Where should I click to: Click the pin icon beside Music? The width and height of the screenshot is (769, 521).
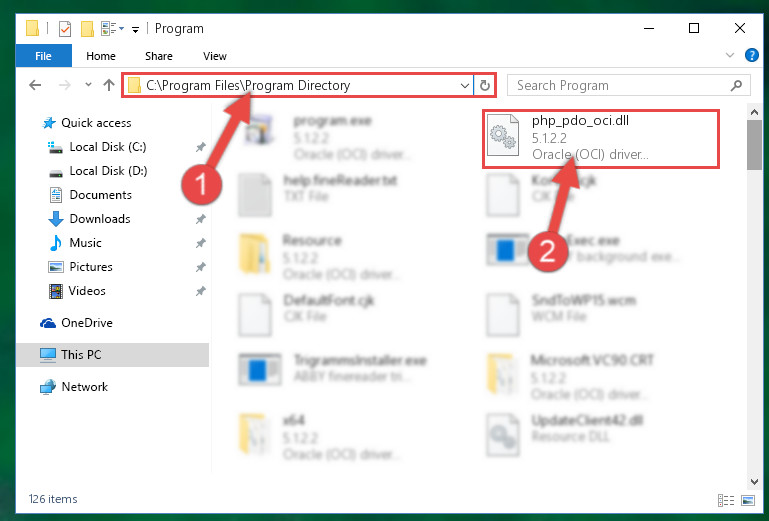click(x=201, y=243)
